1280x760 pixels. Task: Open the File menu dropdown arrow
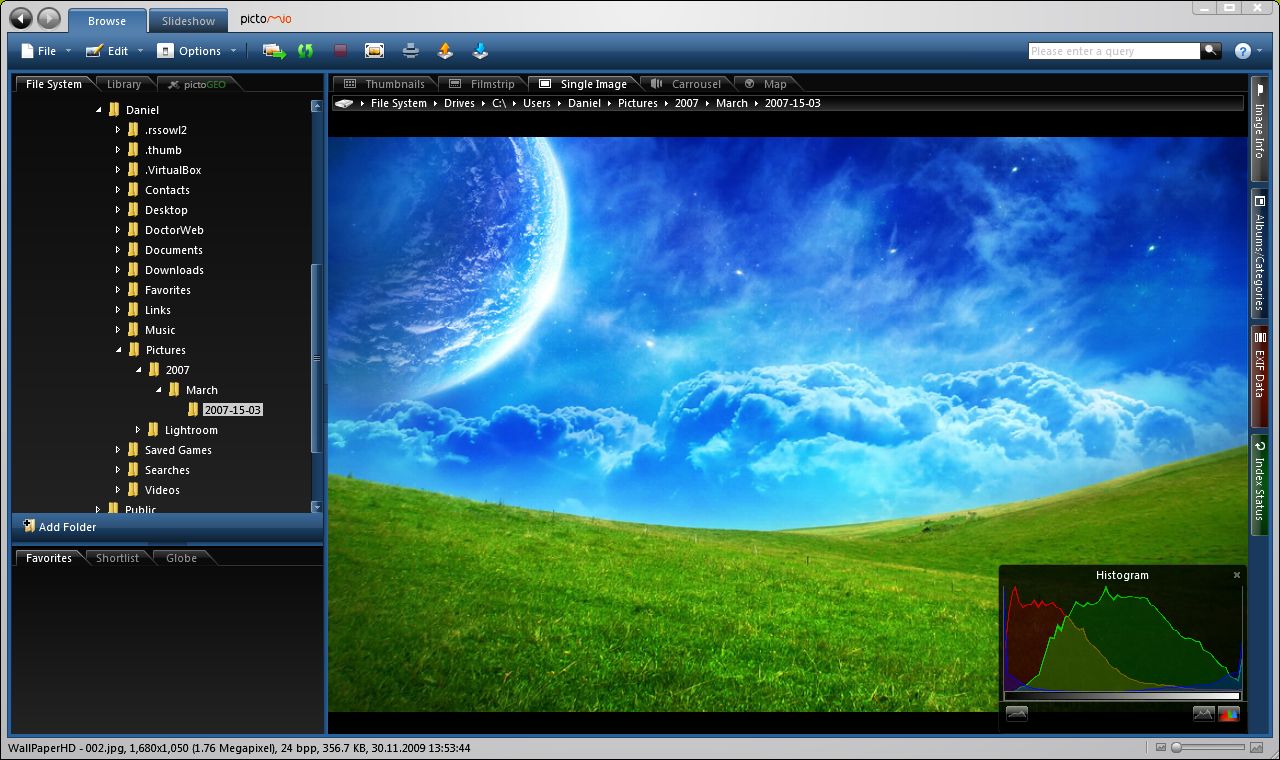[68, 51]
